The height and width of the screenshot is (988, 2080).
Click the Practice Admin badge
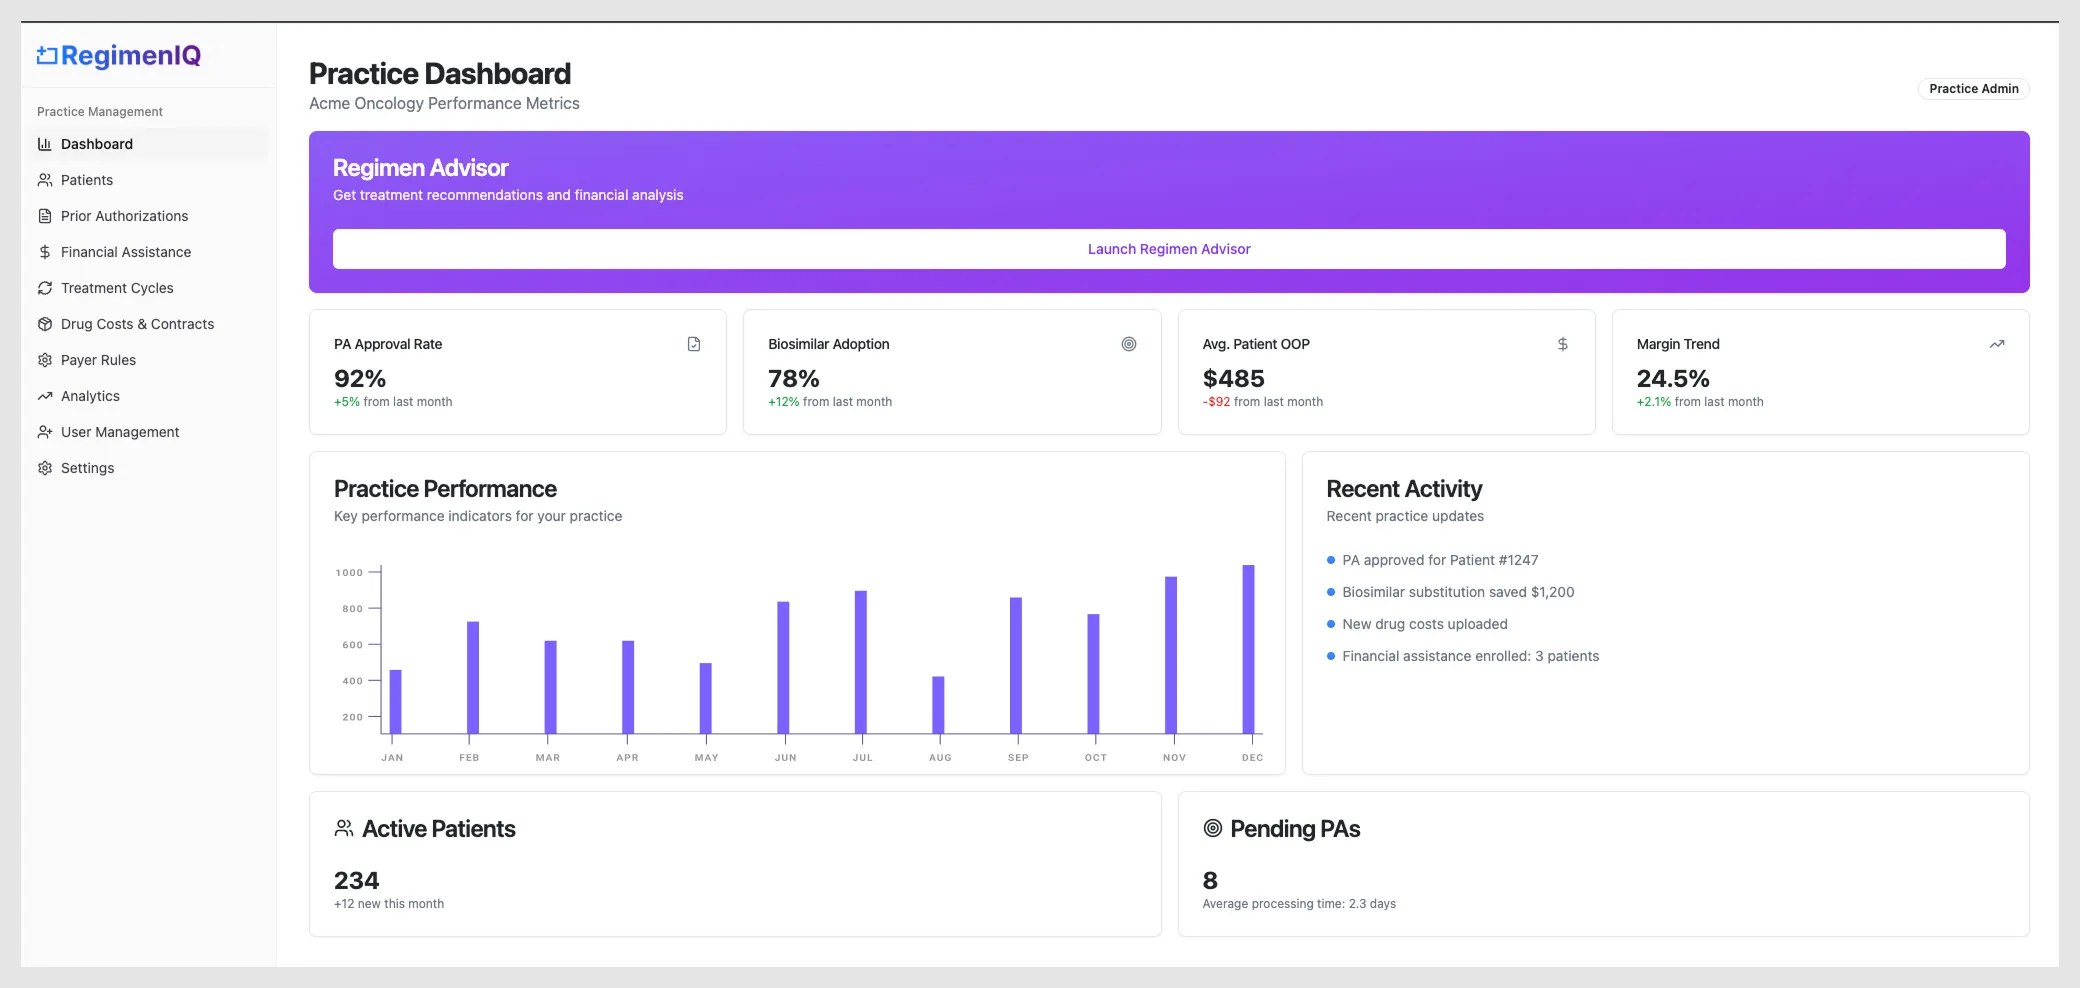click(x=1973, y=89)
